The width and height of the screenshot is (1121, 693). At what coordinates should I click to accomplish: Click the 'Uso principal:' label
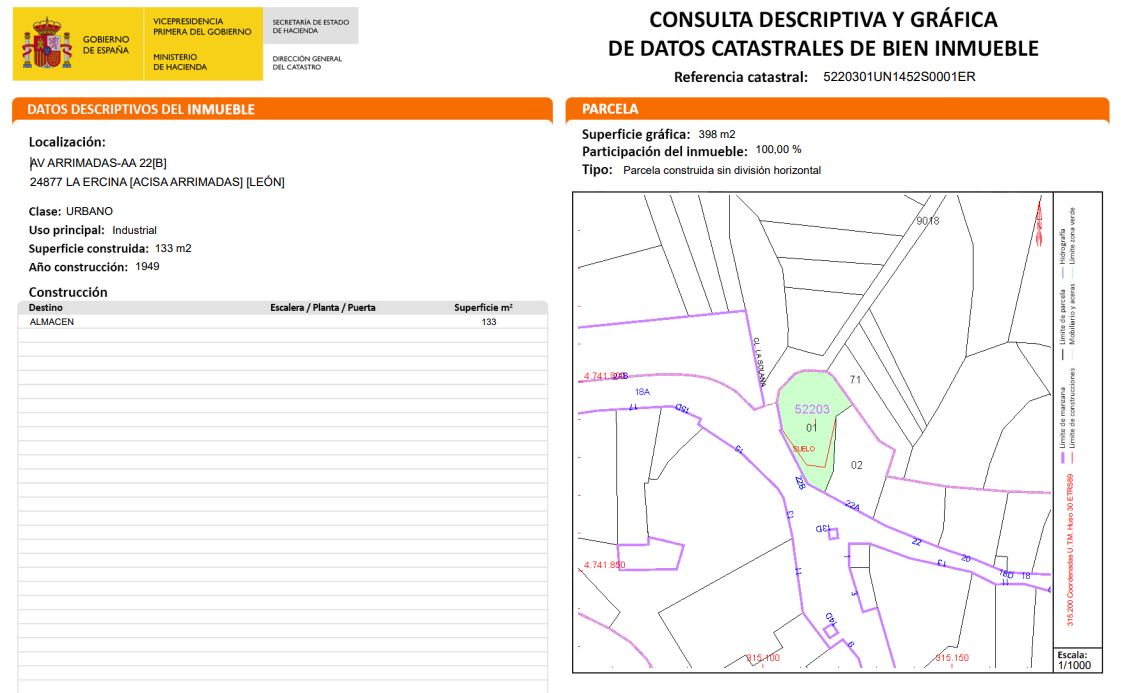(x=66, y=230)
